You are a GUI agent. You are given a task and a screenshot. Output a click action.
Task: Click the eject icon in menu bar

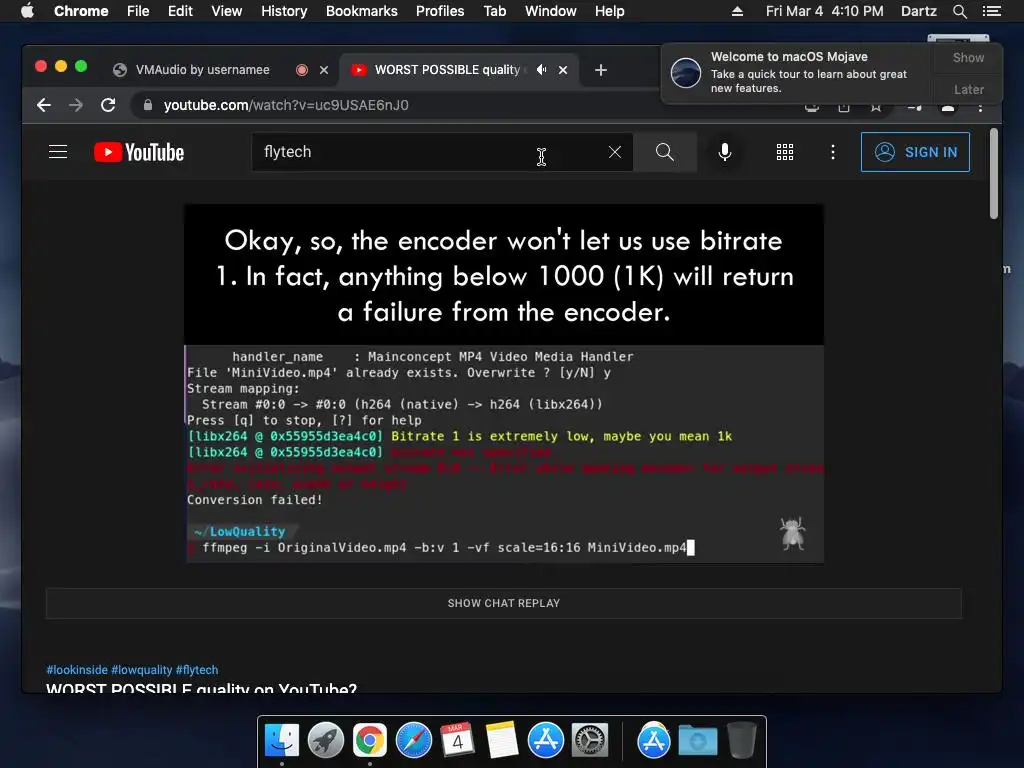point(737,11)
